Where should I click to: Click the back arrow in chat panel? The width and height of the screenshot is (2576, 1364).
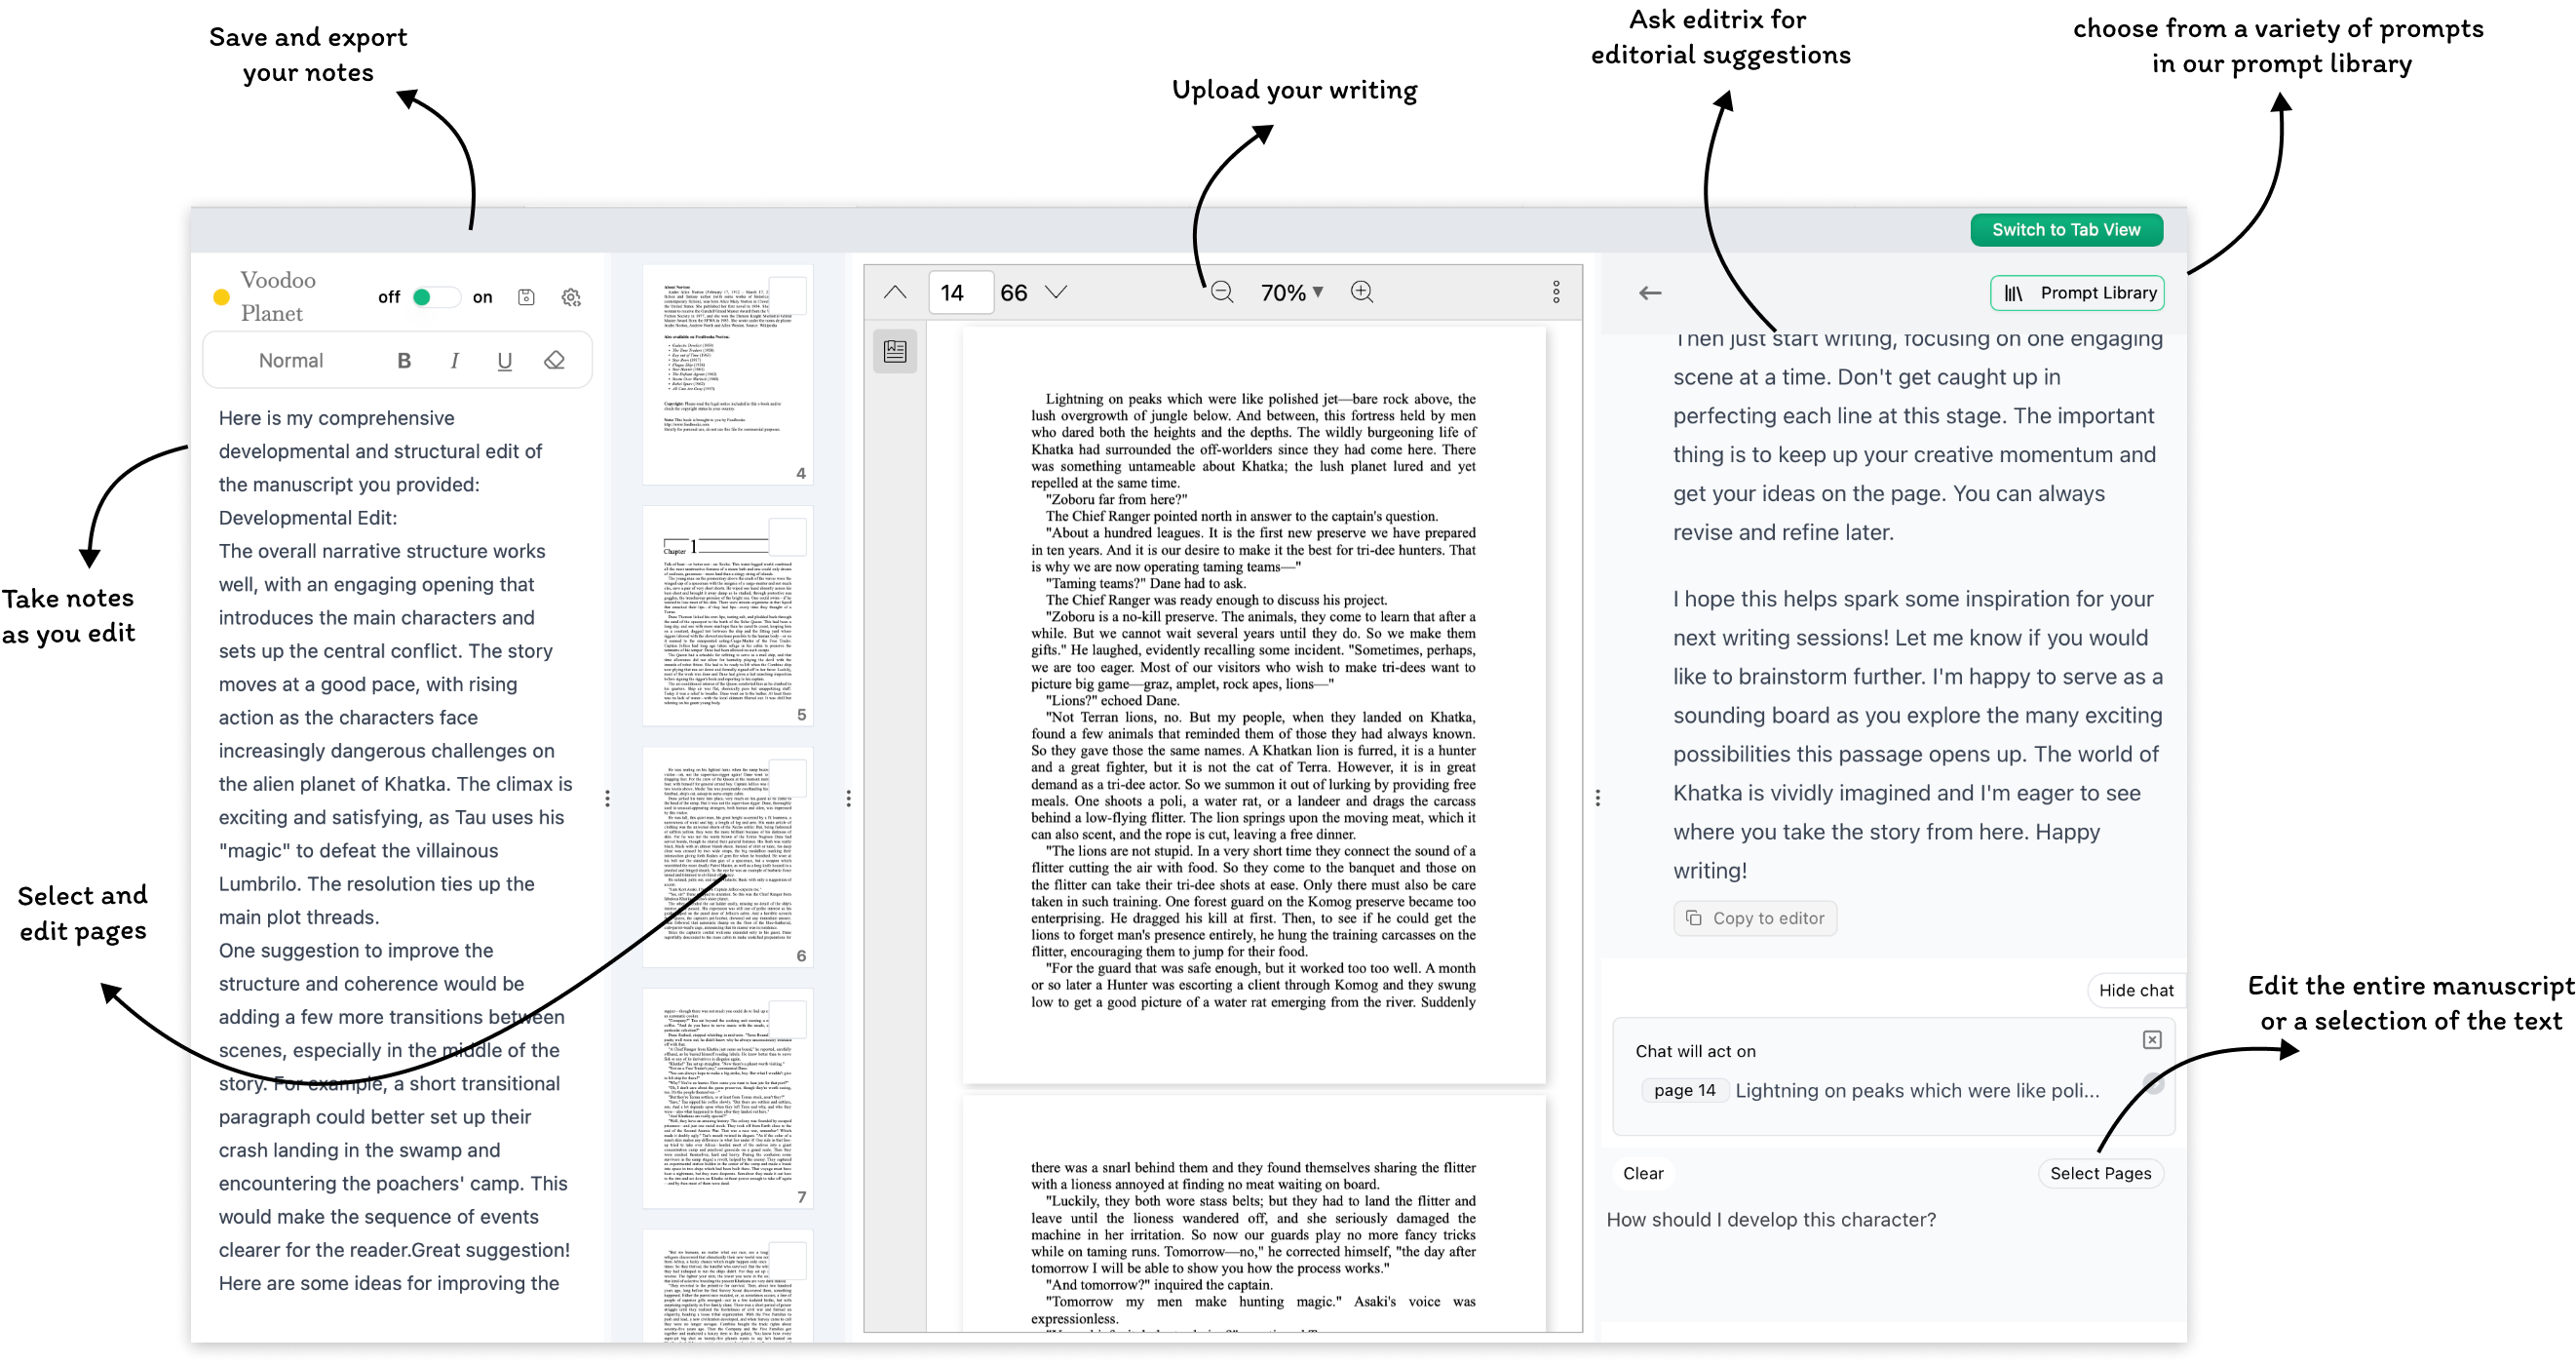[x=1650, y=293]
